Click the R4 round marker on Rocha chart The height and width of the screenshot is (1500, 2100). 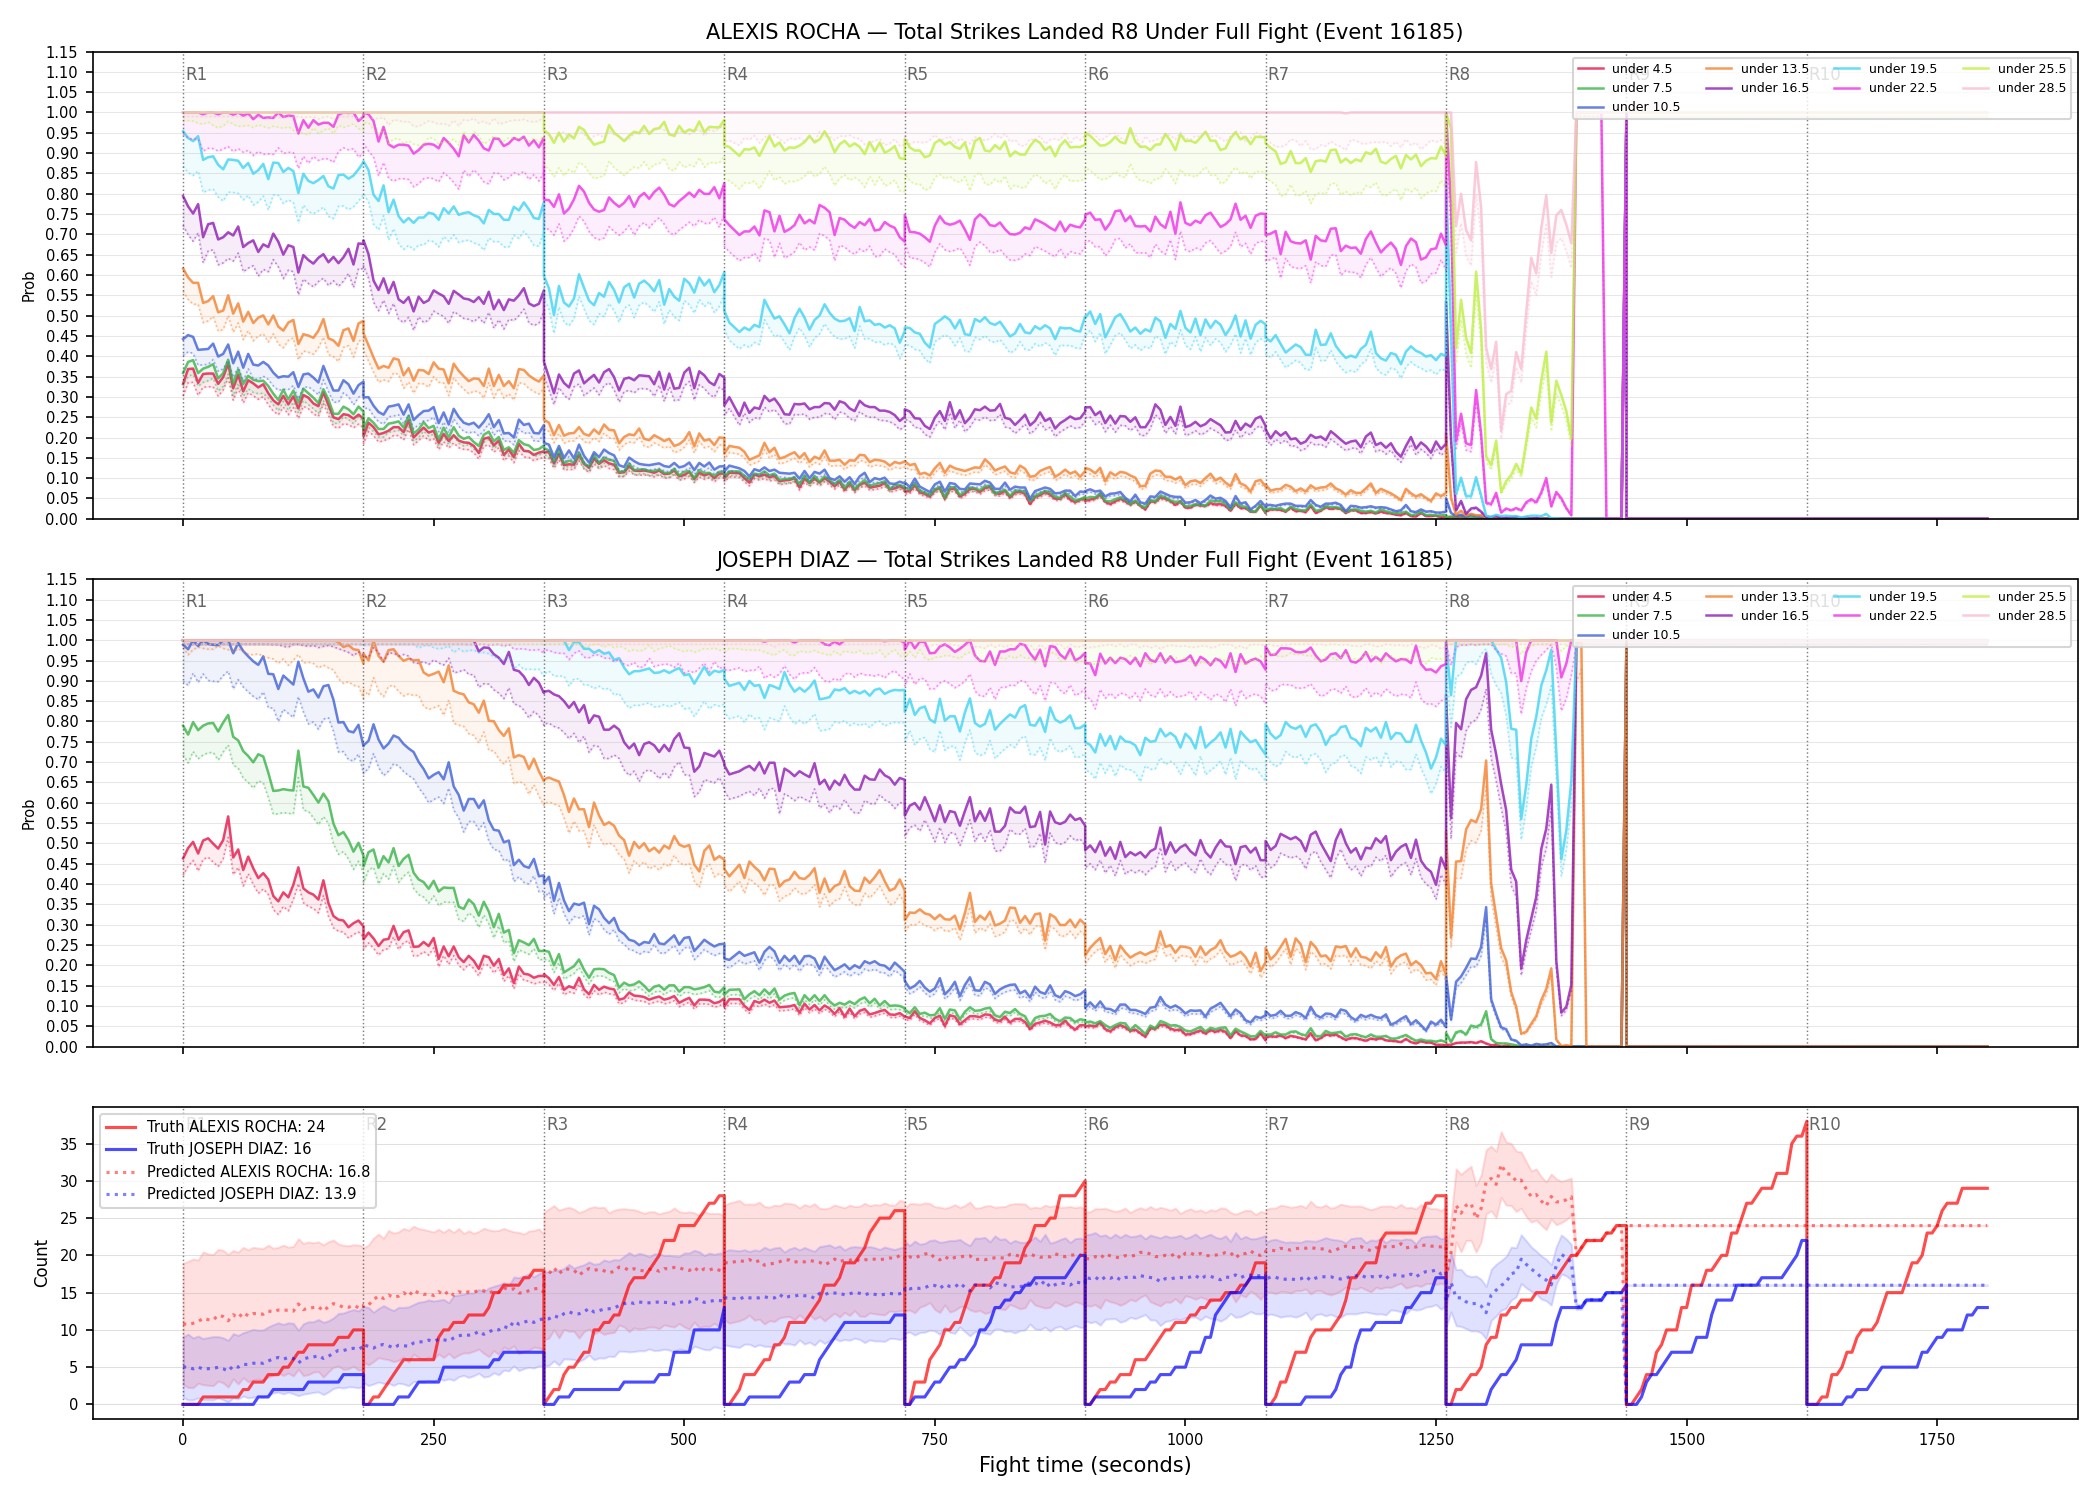tap(737, 74)
